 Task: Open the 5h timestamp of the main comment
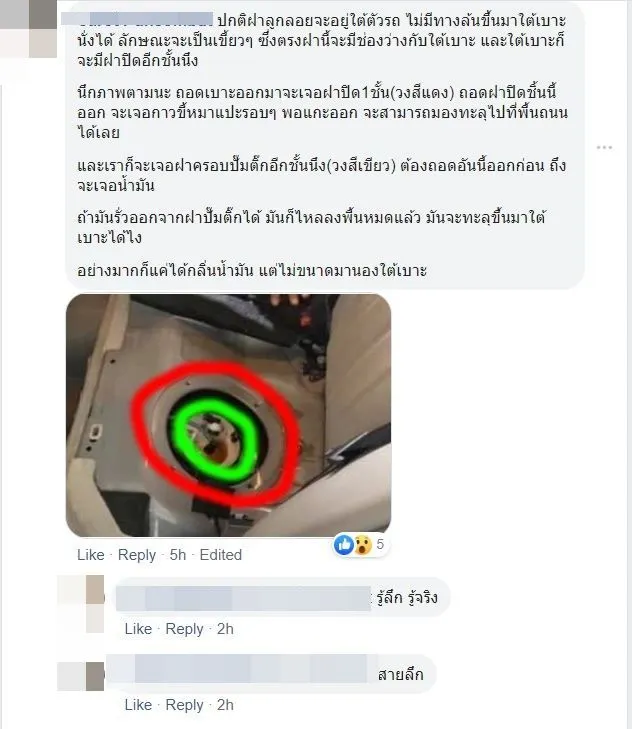(178, 555)
